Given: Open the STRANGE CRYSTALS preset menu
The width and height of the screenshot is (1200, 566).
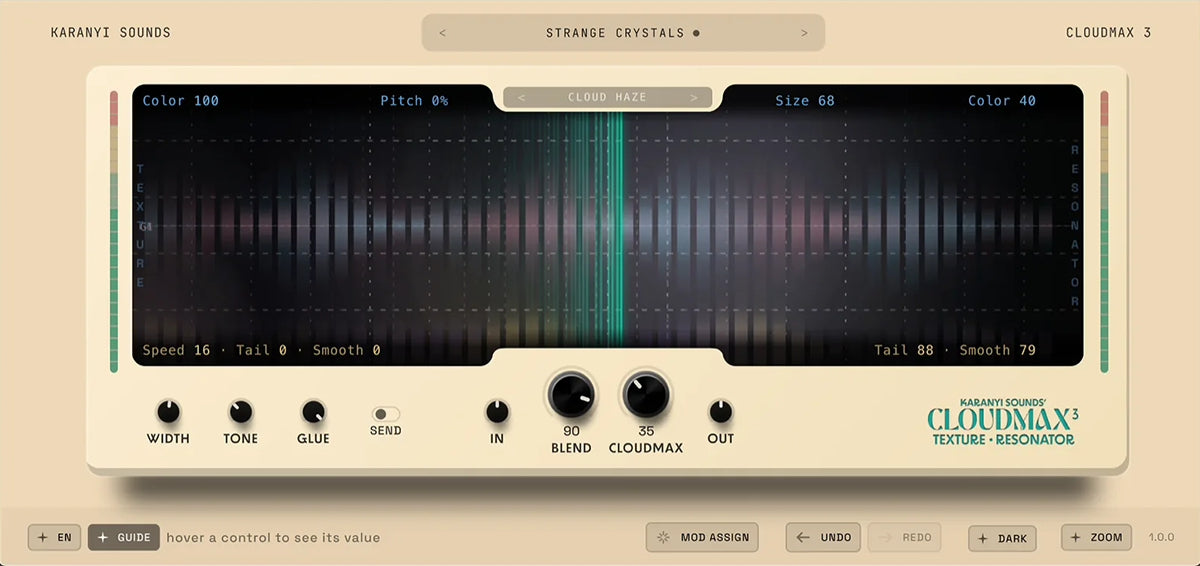Looking at the screenshot, I should tap(623, 33).
